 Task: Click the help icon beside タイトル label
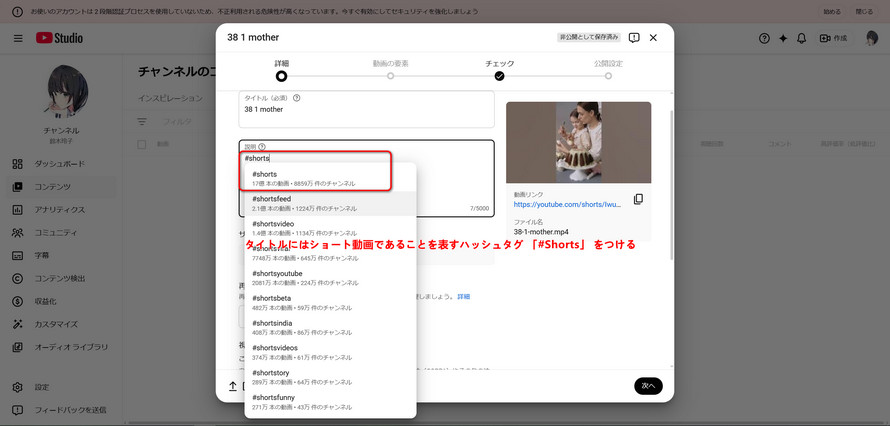click(x=297, y=98)
